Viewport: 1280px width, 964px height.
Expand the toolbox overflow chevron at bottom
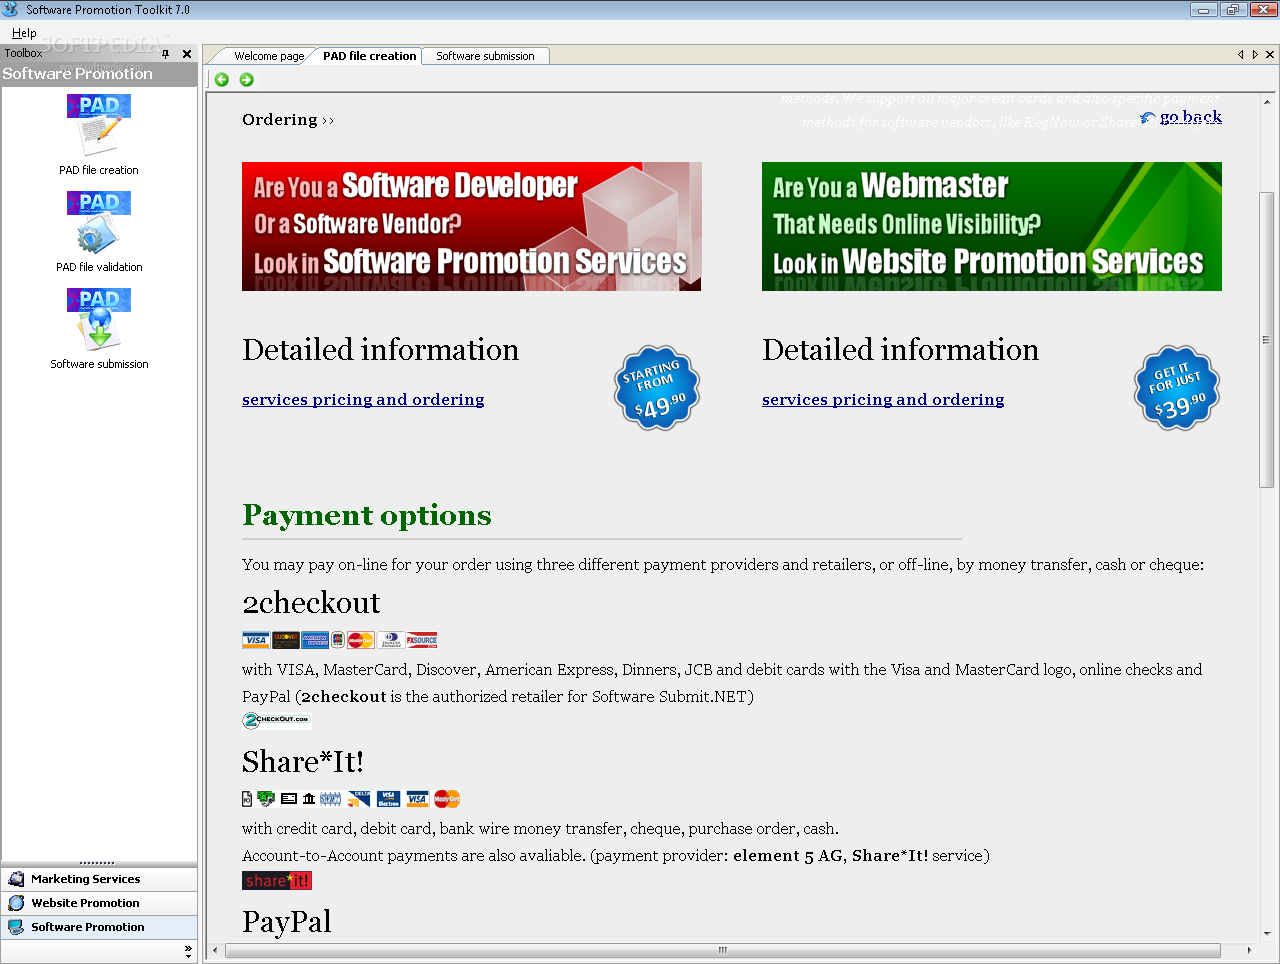click(187, 951)
